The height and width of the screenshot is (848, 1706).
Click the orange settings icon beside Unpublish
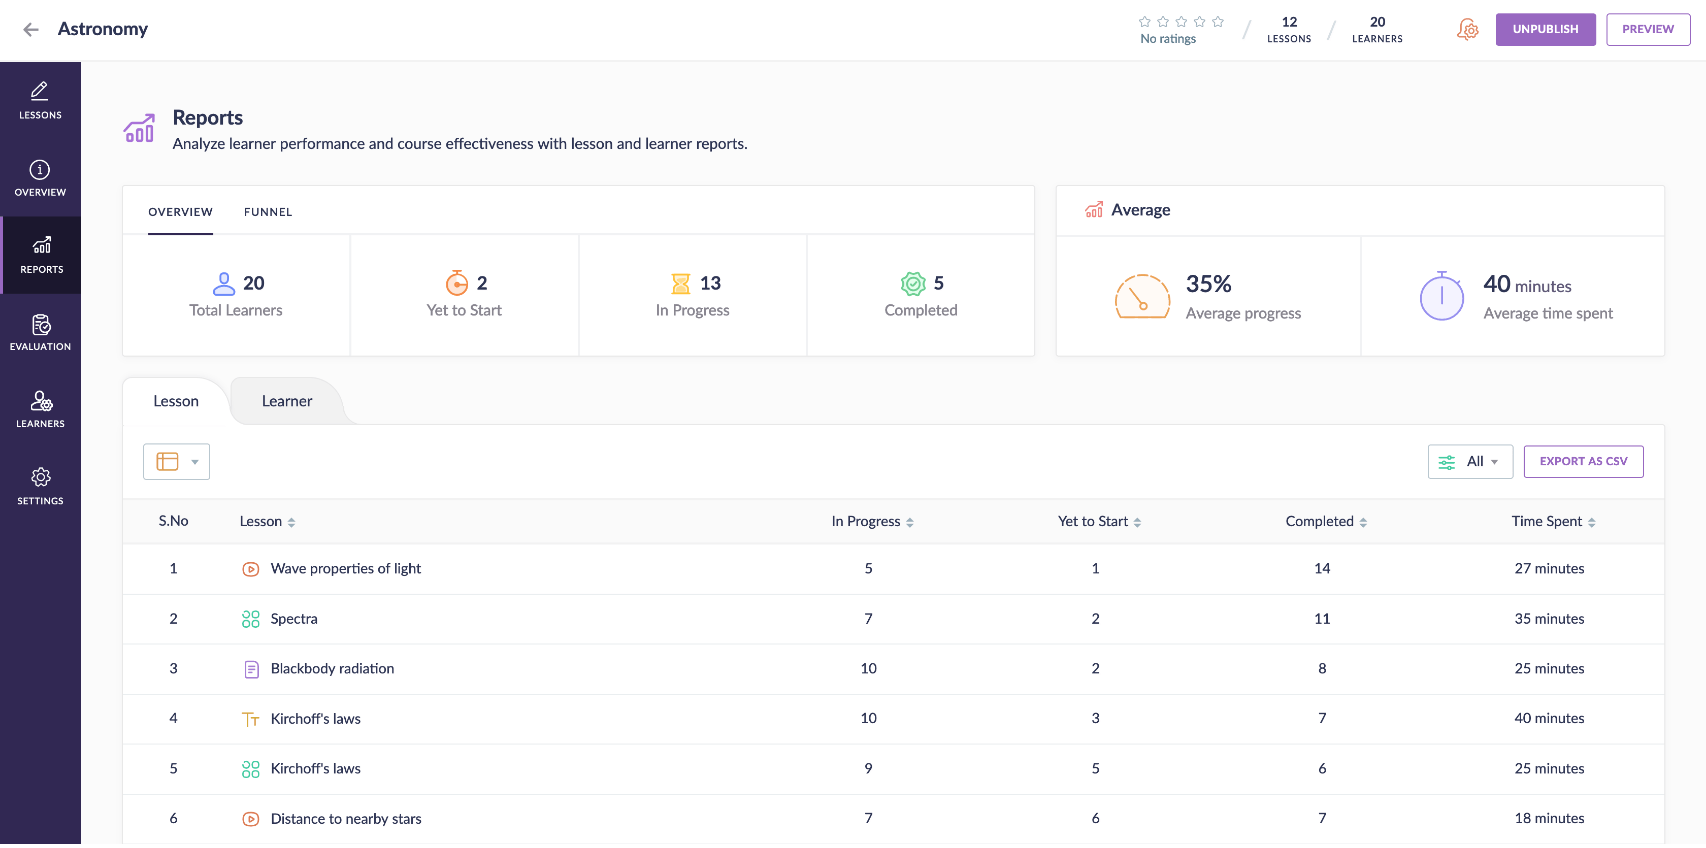[x=1467, y=30]
